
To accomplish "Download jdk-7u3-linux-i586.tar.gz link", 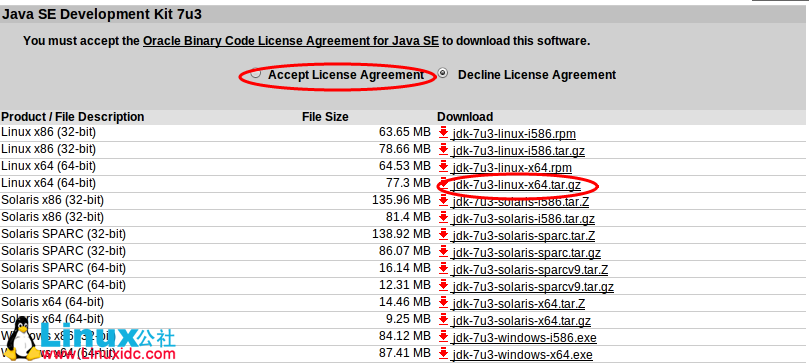I will coord(519,151).
